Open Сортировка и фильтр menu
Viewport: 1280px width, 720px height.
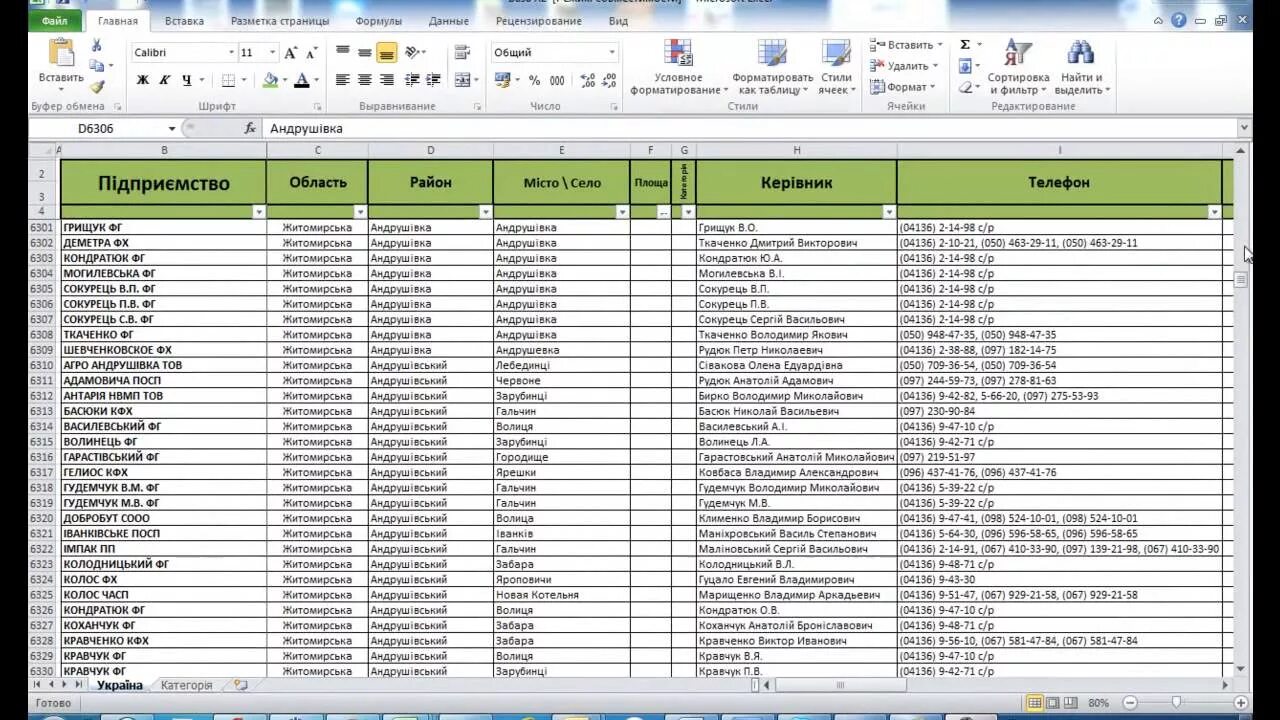tap(1018, 67)
